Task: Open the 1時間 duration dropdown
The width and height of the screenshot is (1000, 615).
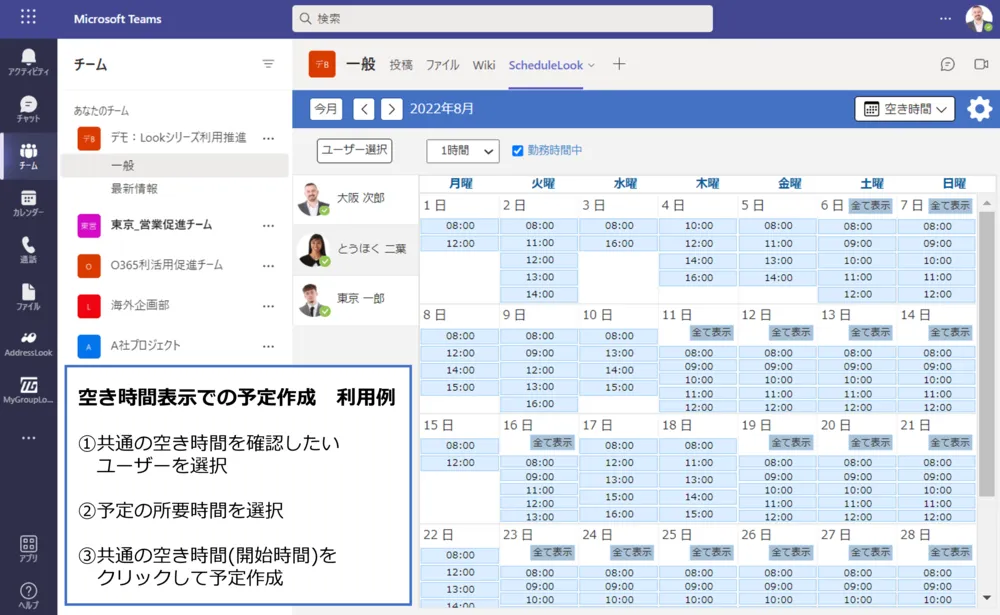Action: [463, 151]
